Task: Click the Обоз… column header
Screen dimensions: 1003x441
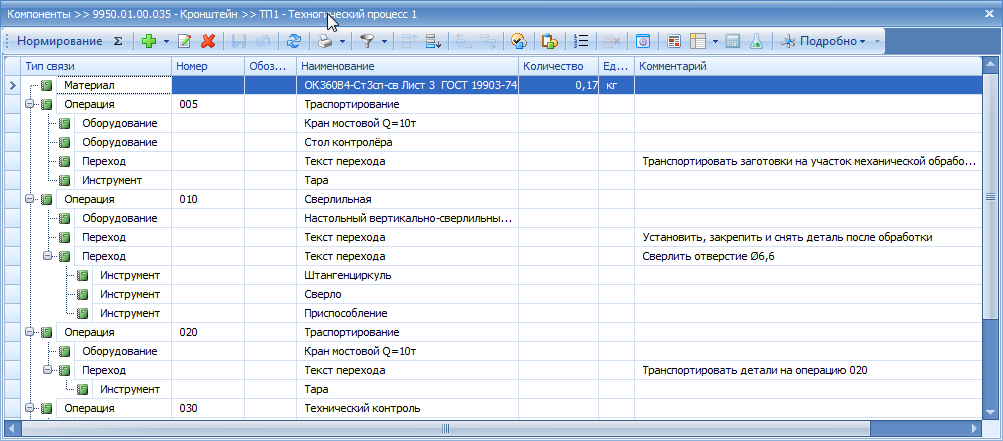Action: tap(271, 66)
